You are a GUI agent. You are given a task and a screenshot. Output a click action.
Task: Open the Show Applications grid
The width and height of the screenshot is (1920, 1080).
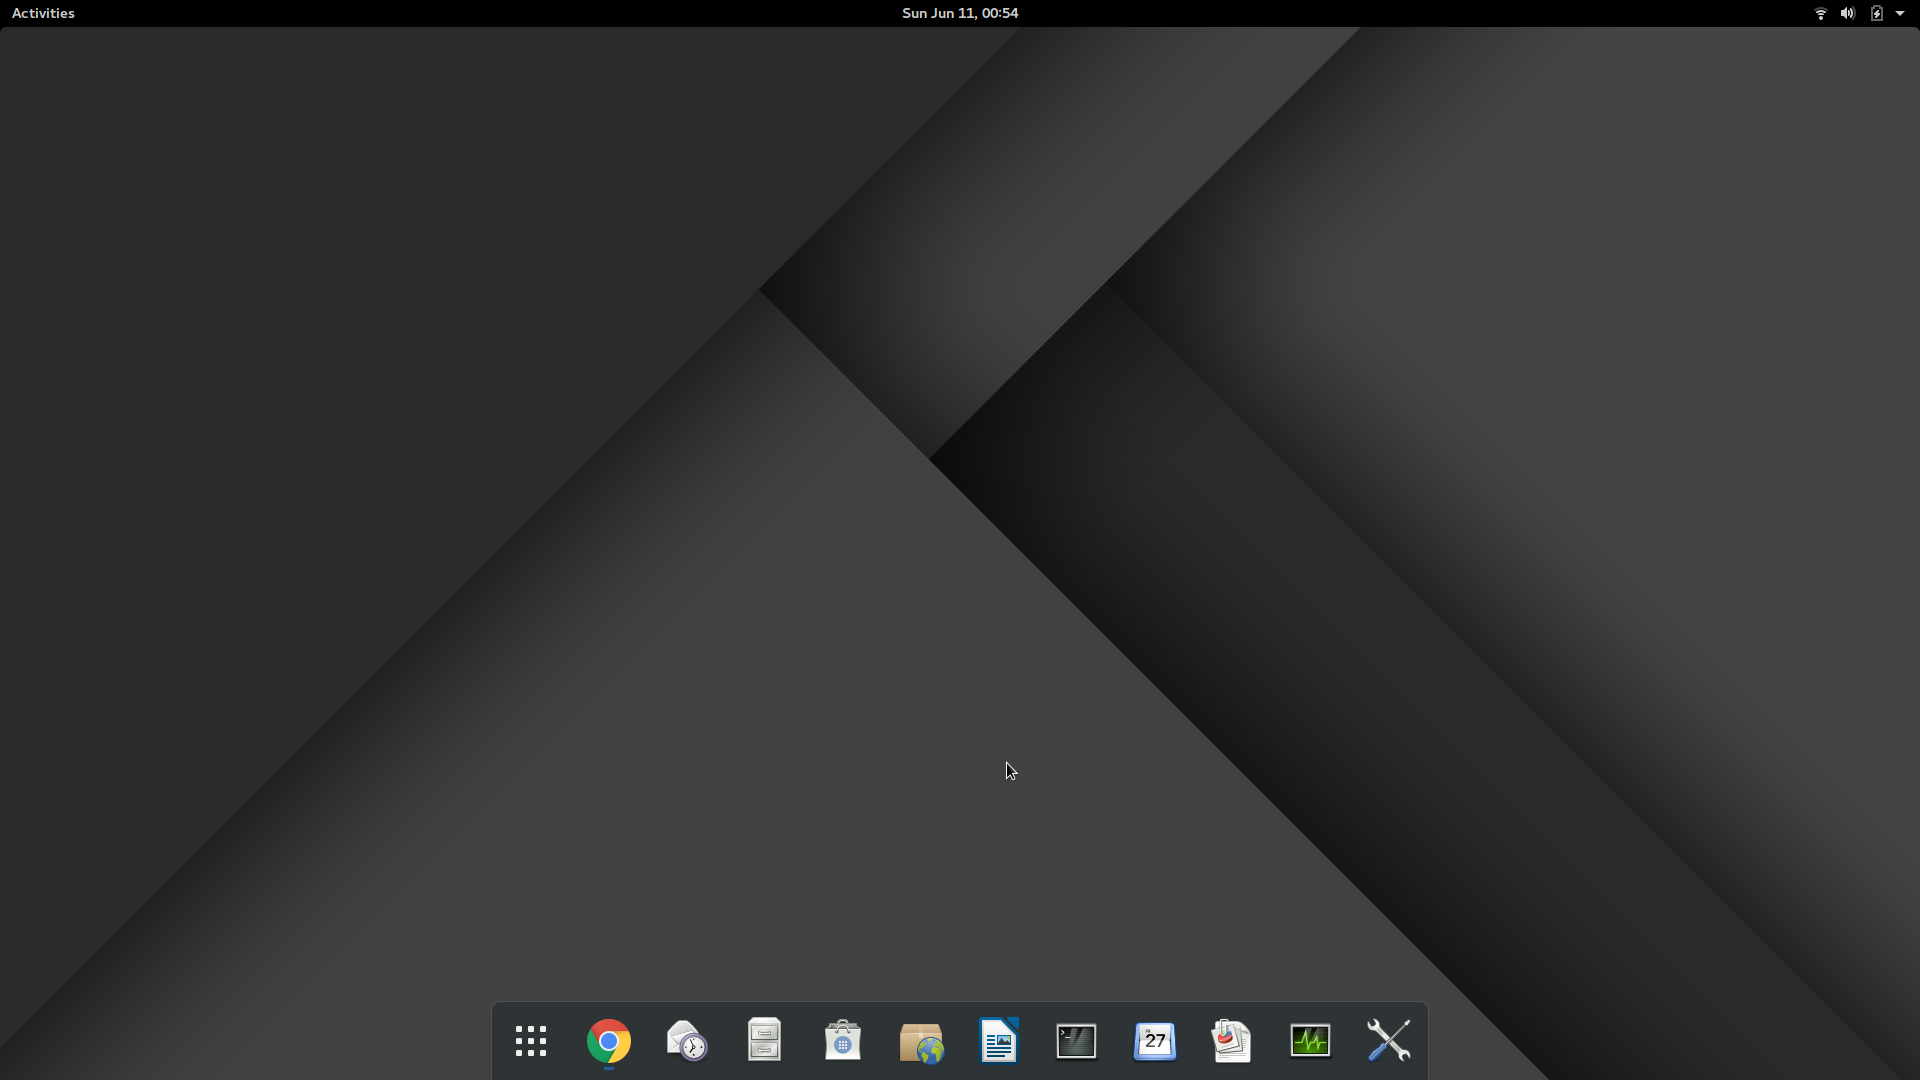pyautogui.click(x=530, y=1041)
